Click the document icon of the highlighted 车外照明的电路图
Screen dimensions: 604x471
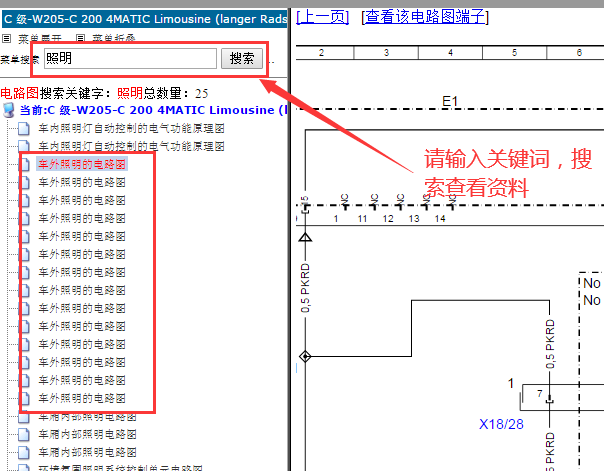click(24, 164)
